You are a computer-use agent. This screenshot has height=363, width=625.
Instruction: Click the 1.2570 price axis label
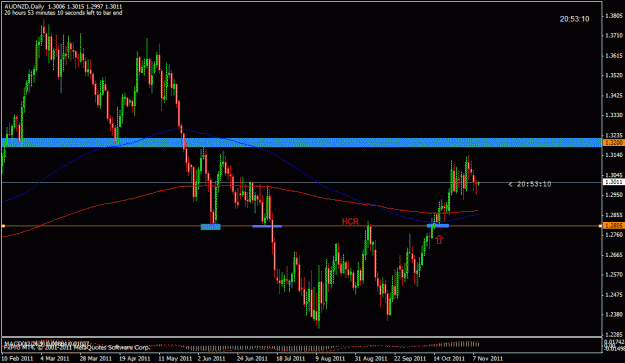coord(613,275)
